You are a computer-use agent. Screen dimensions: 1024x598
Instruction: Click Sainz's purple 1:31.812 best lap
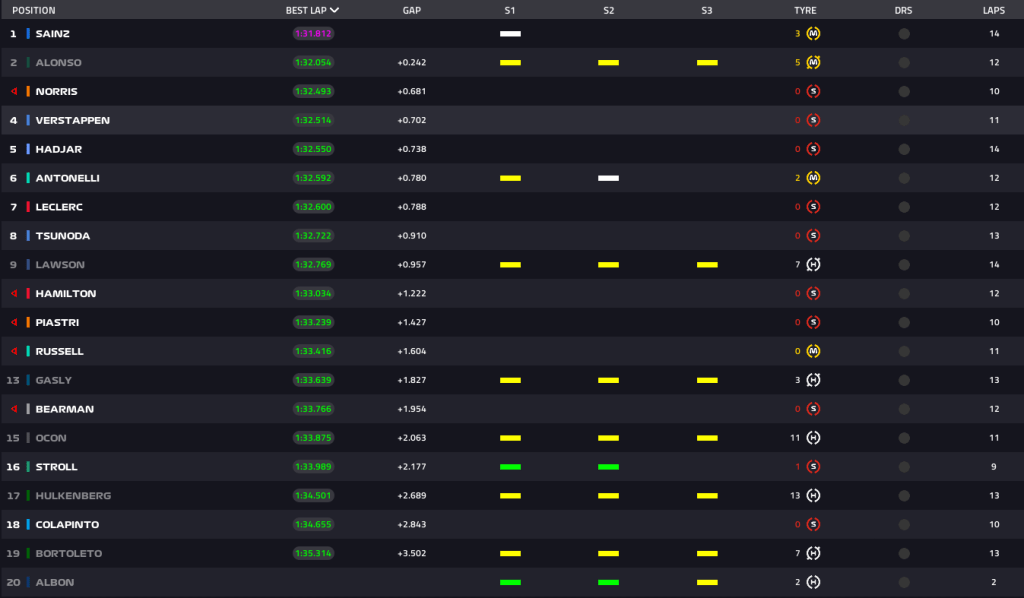coord(313,34)
